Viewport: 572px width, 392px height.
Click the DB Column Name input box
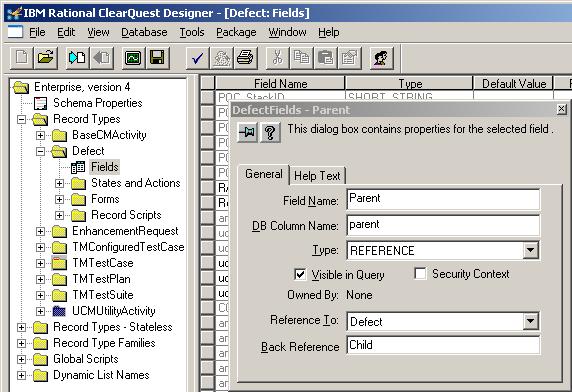tap(443, 225)
